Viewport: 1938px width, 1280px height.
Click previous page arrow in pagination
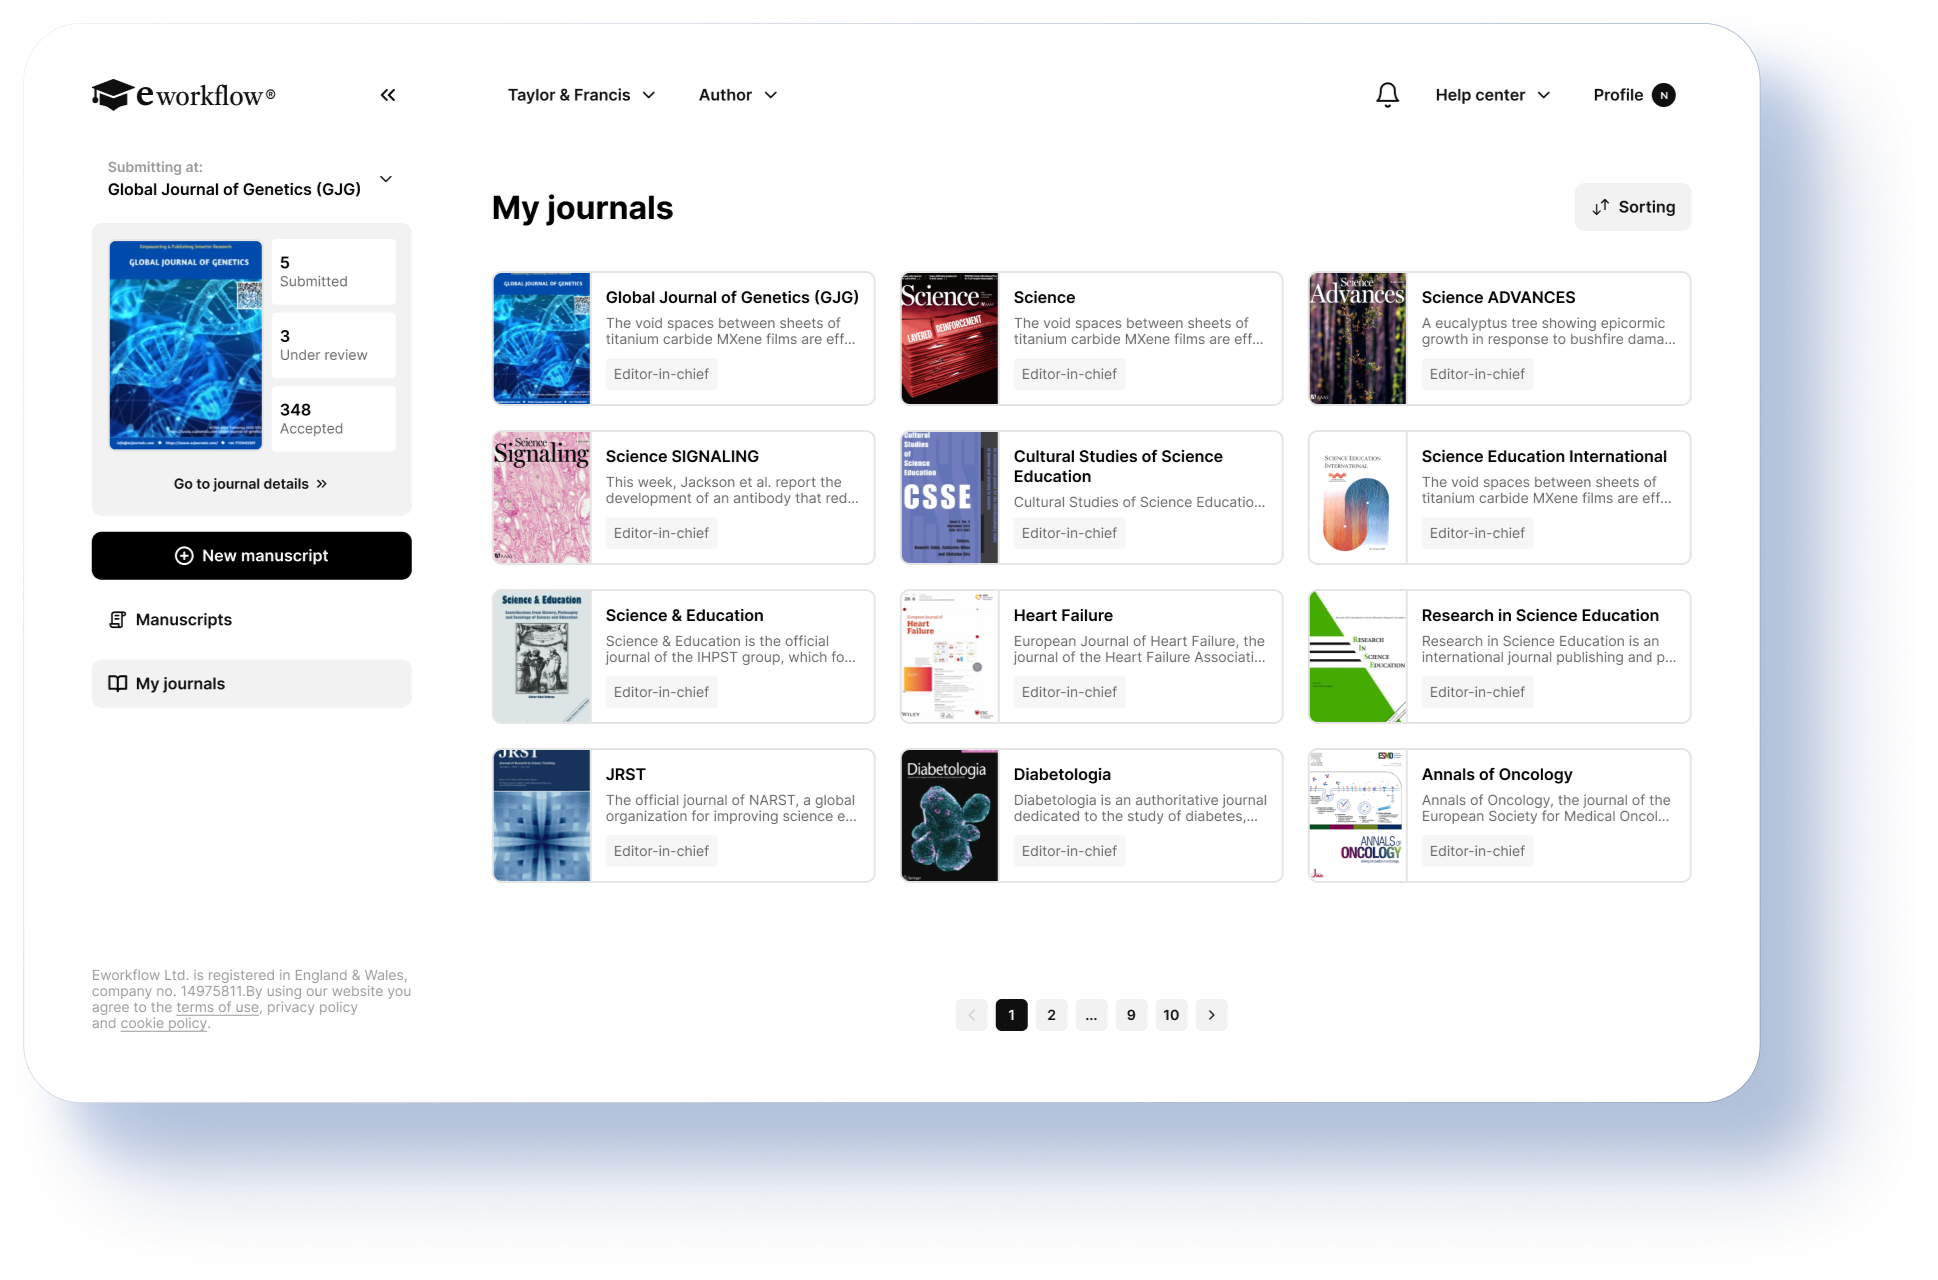coord(971,1015)
